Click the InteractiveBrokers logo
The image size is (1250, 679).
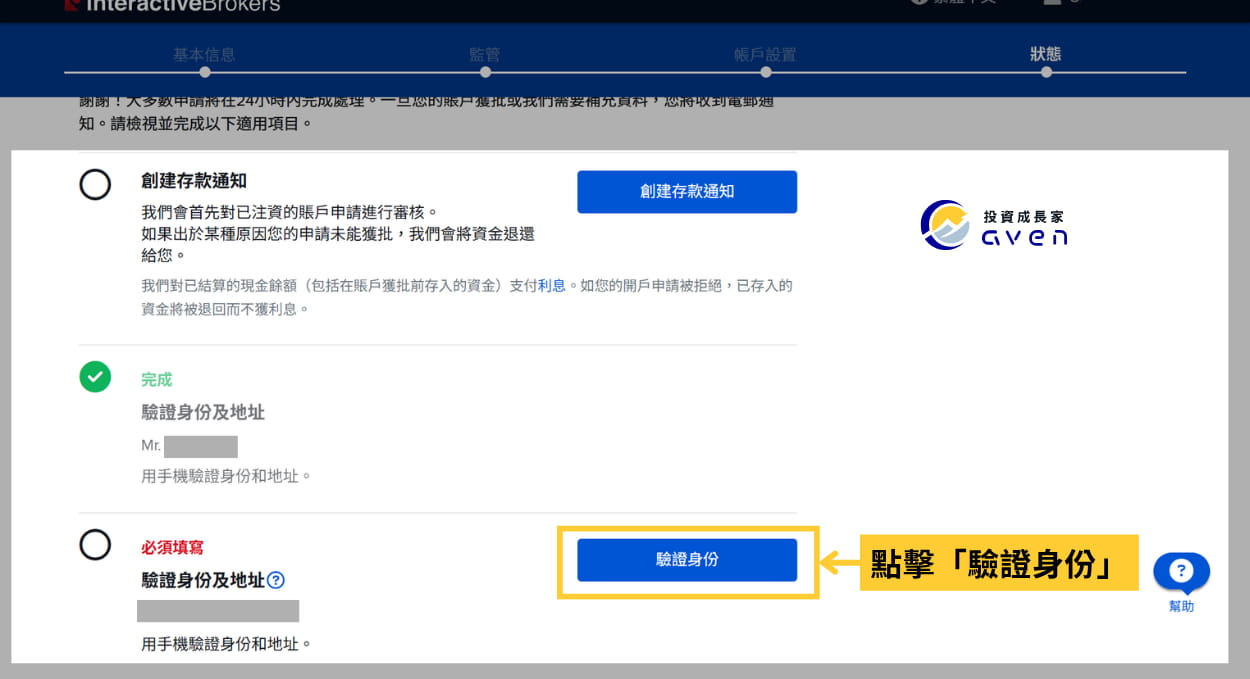[x=172, y=5]
